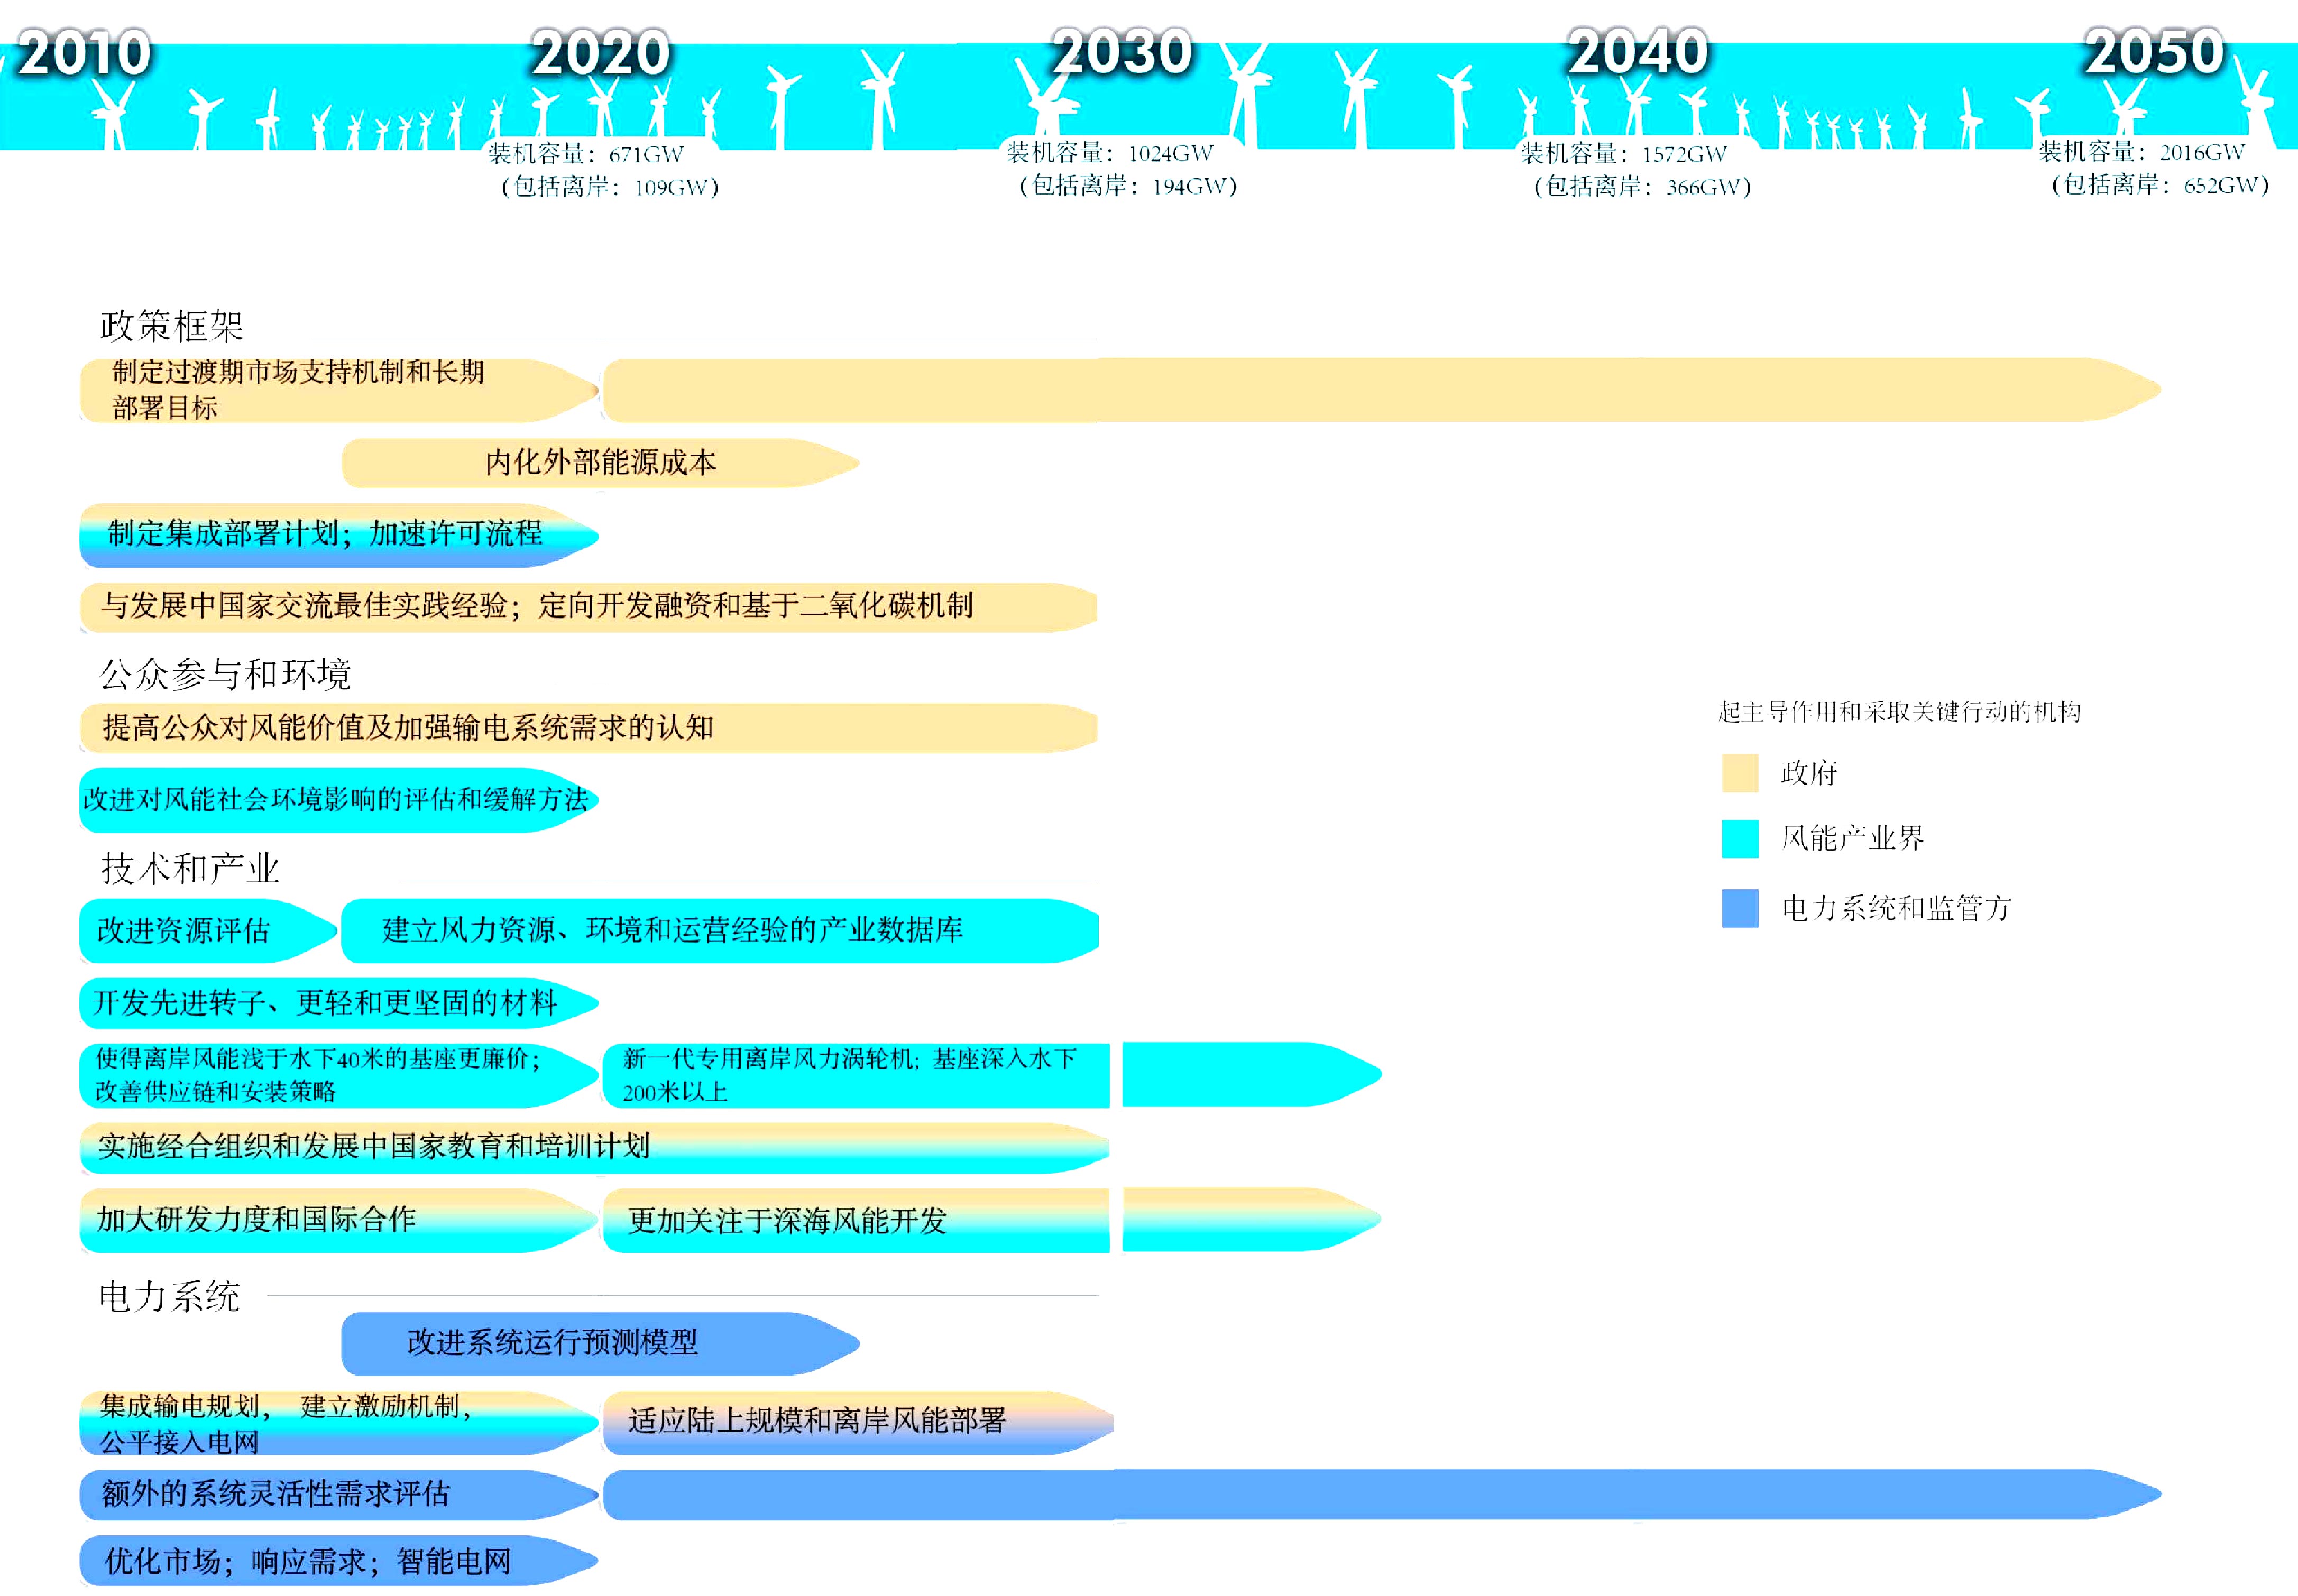Screen dimensions: 2298x1596
Task: Click the 2020 timeline year marker
Action: point(600,53)
